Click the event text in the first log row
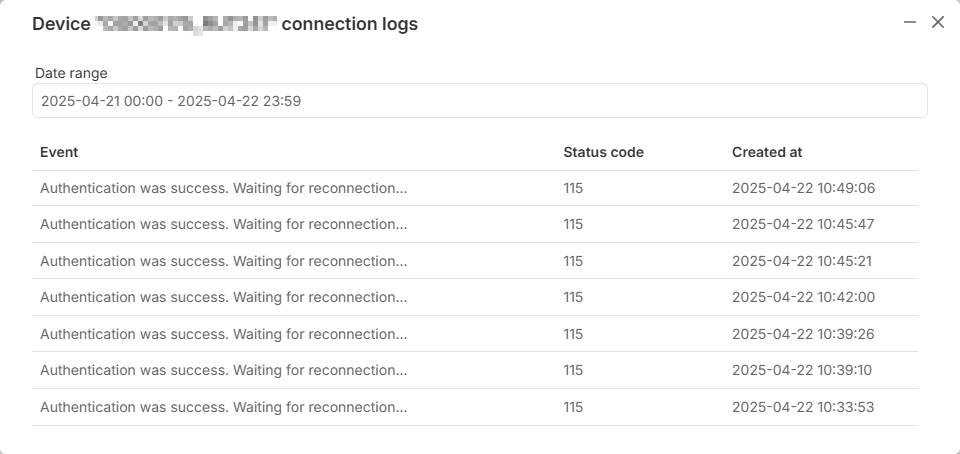This screenshot has width=960, height=454. pos(223,188)
